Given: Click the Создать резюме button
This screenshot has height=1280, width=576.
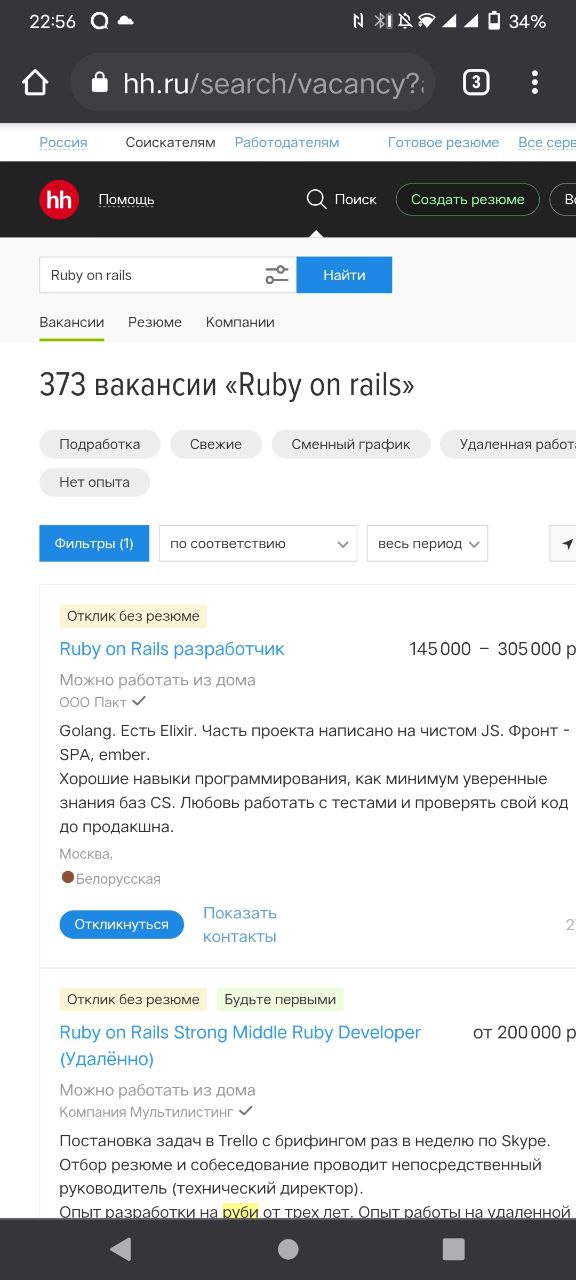Looking at the screenshot, I should pyautogui.click(x=467, y=199).
